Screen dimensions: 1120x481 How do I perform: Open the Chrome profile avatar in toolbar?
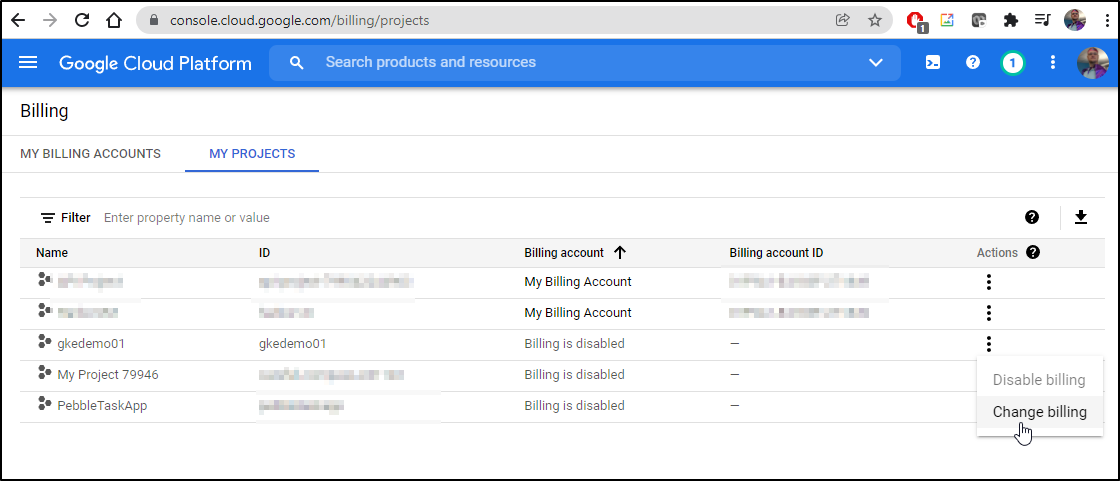tap(1075, 20)
